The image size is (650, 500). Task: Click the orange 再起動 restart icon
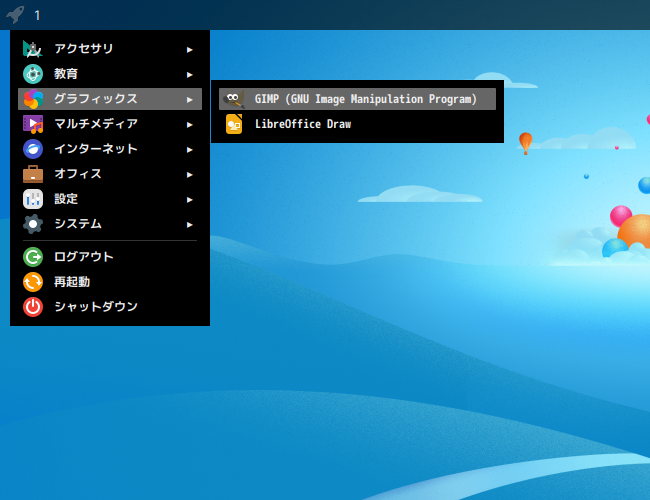[33, 282]
